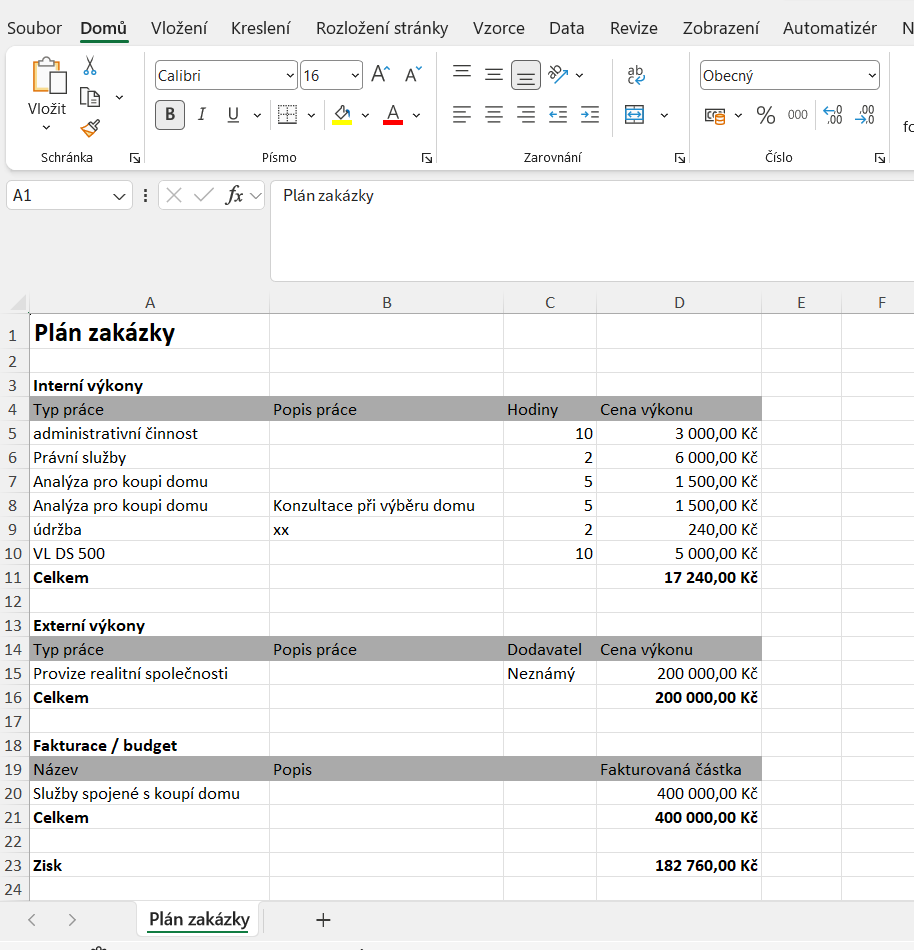Switch to the Vložení tab
Screen dimensions: 914x950
179,28
